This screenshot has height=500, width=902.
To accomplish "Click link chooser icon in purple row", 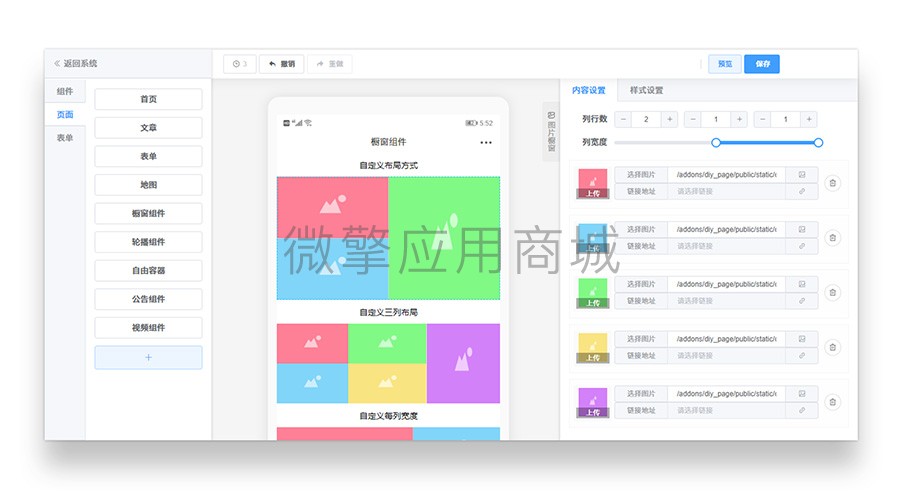I will pyautogui.click(x=802, y=410).
